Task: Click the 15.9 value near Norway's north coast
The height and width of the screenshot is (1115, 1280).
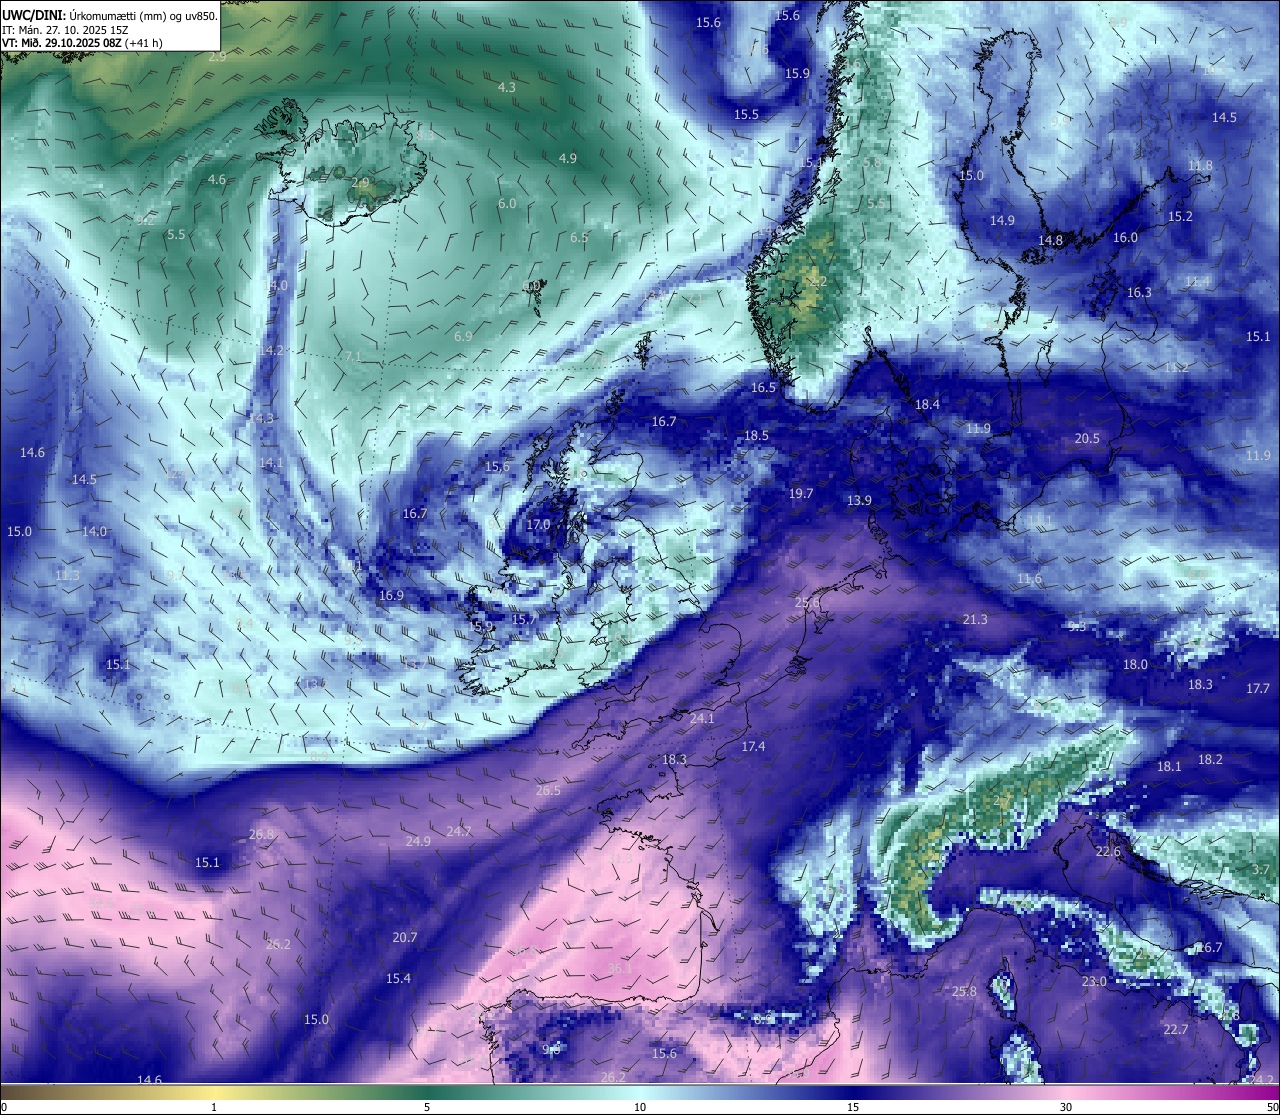Action: click(797, 73)
